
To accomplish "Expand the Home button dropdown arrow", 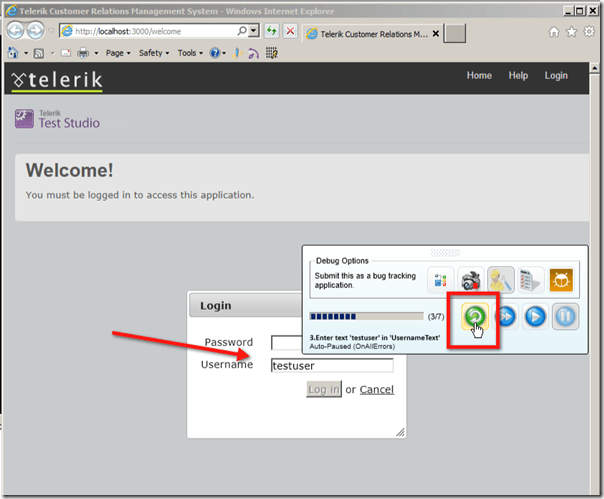I will (26, 53).
